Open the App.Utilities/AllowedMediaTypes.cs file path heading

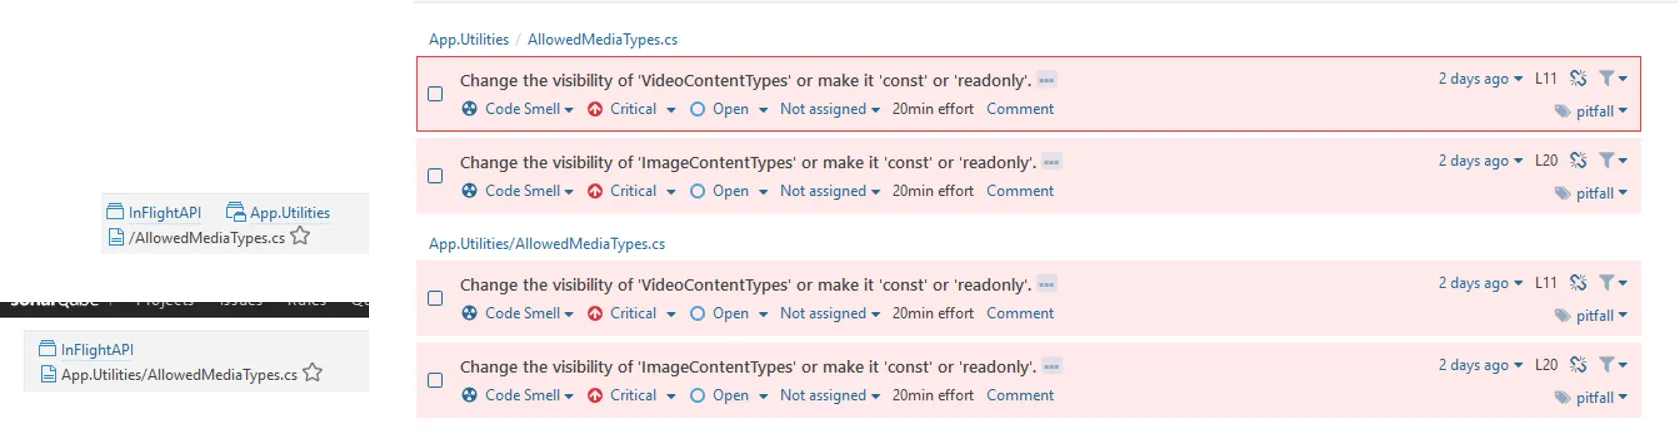point(547,243)
